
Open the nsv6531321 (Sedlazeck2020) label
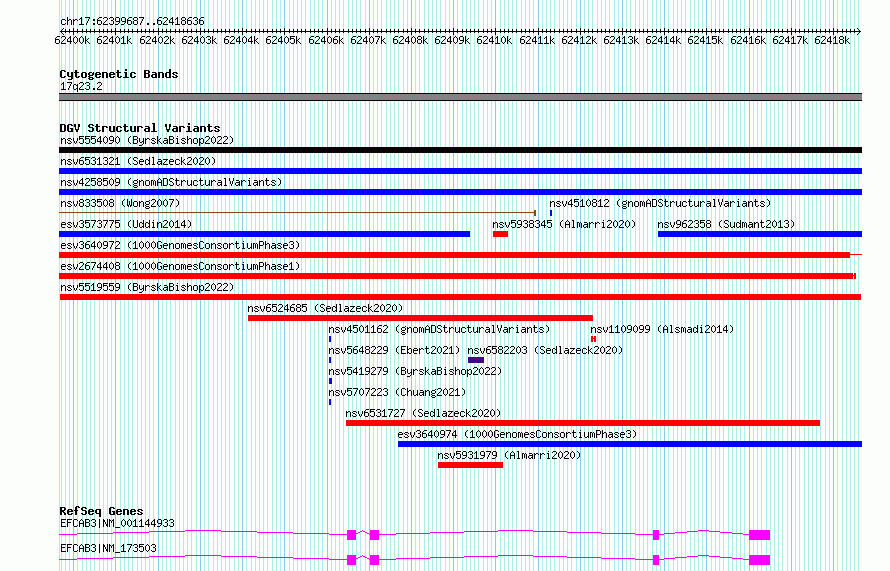click(x=138, y=161)
